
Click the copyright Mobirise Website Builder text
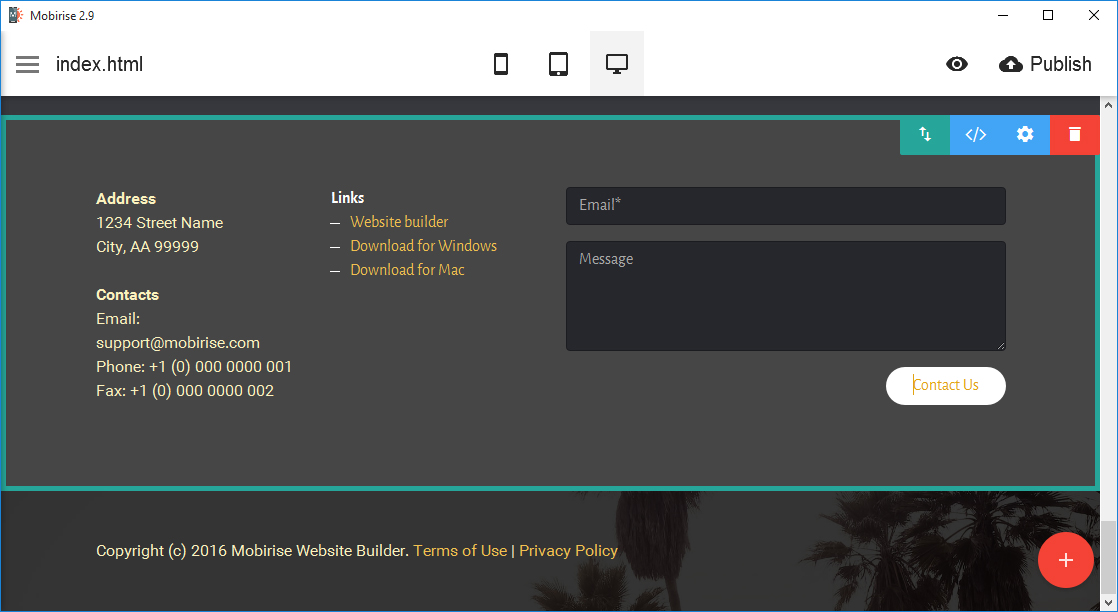(x=252, y=551)
